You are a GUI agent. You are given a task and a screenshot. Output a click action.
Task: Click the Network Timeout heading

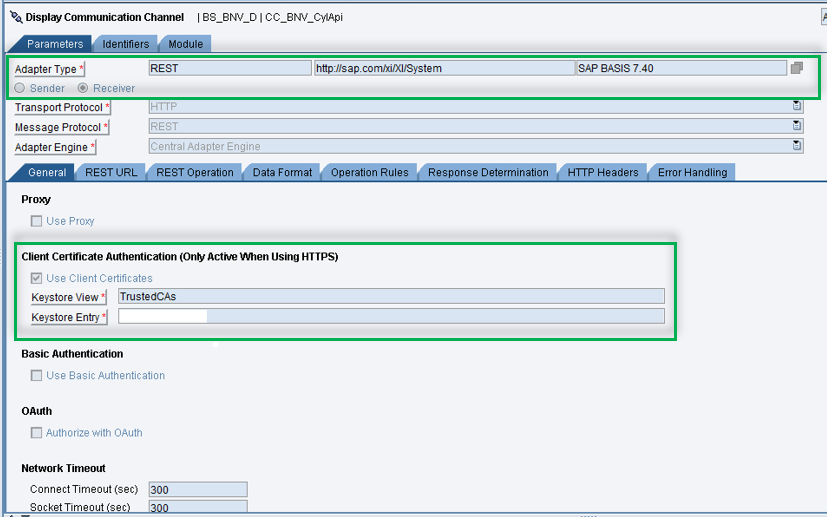point(63,468)
